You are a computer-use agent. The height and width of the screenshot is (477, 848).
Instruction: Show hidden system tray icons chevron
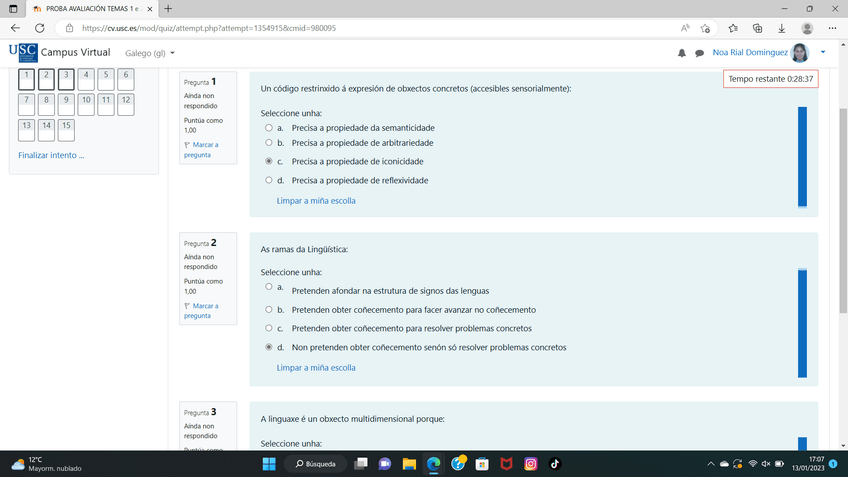click(711, 464)
